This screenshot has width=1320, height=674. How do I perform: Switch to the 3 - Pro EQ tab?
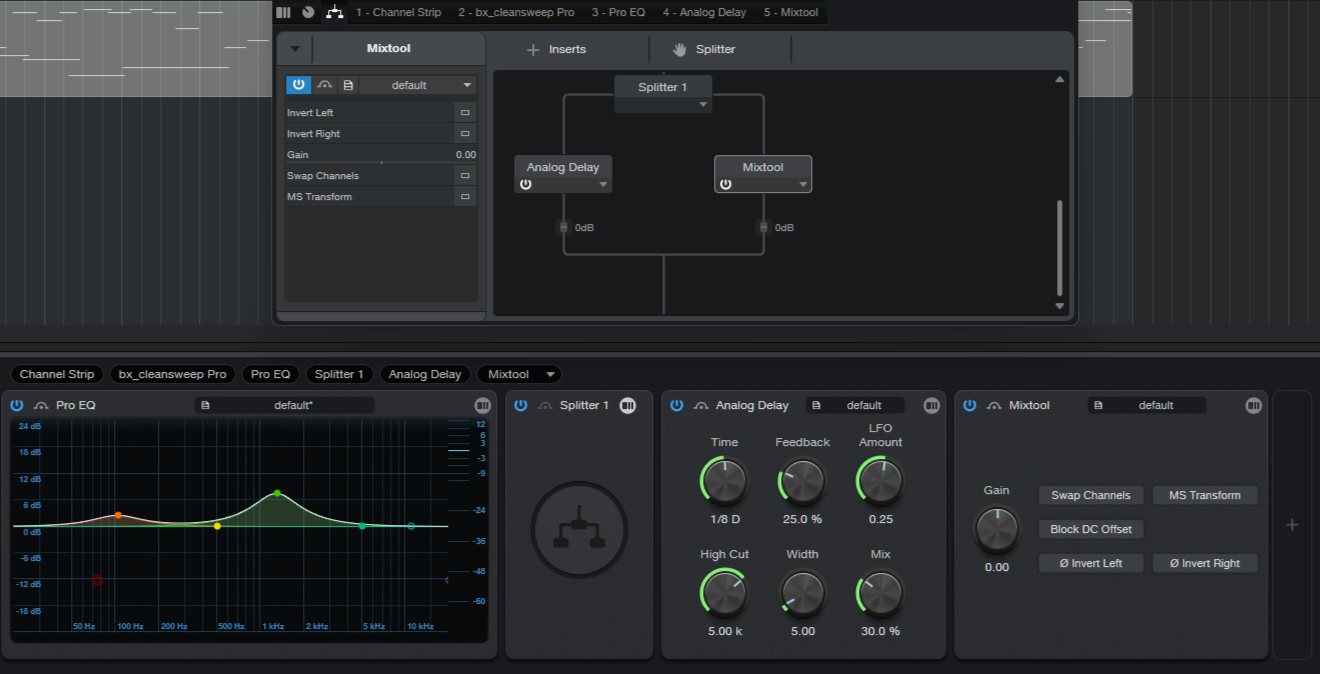pos(617,12)
